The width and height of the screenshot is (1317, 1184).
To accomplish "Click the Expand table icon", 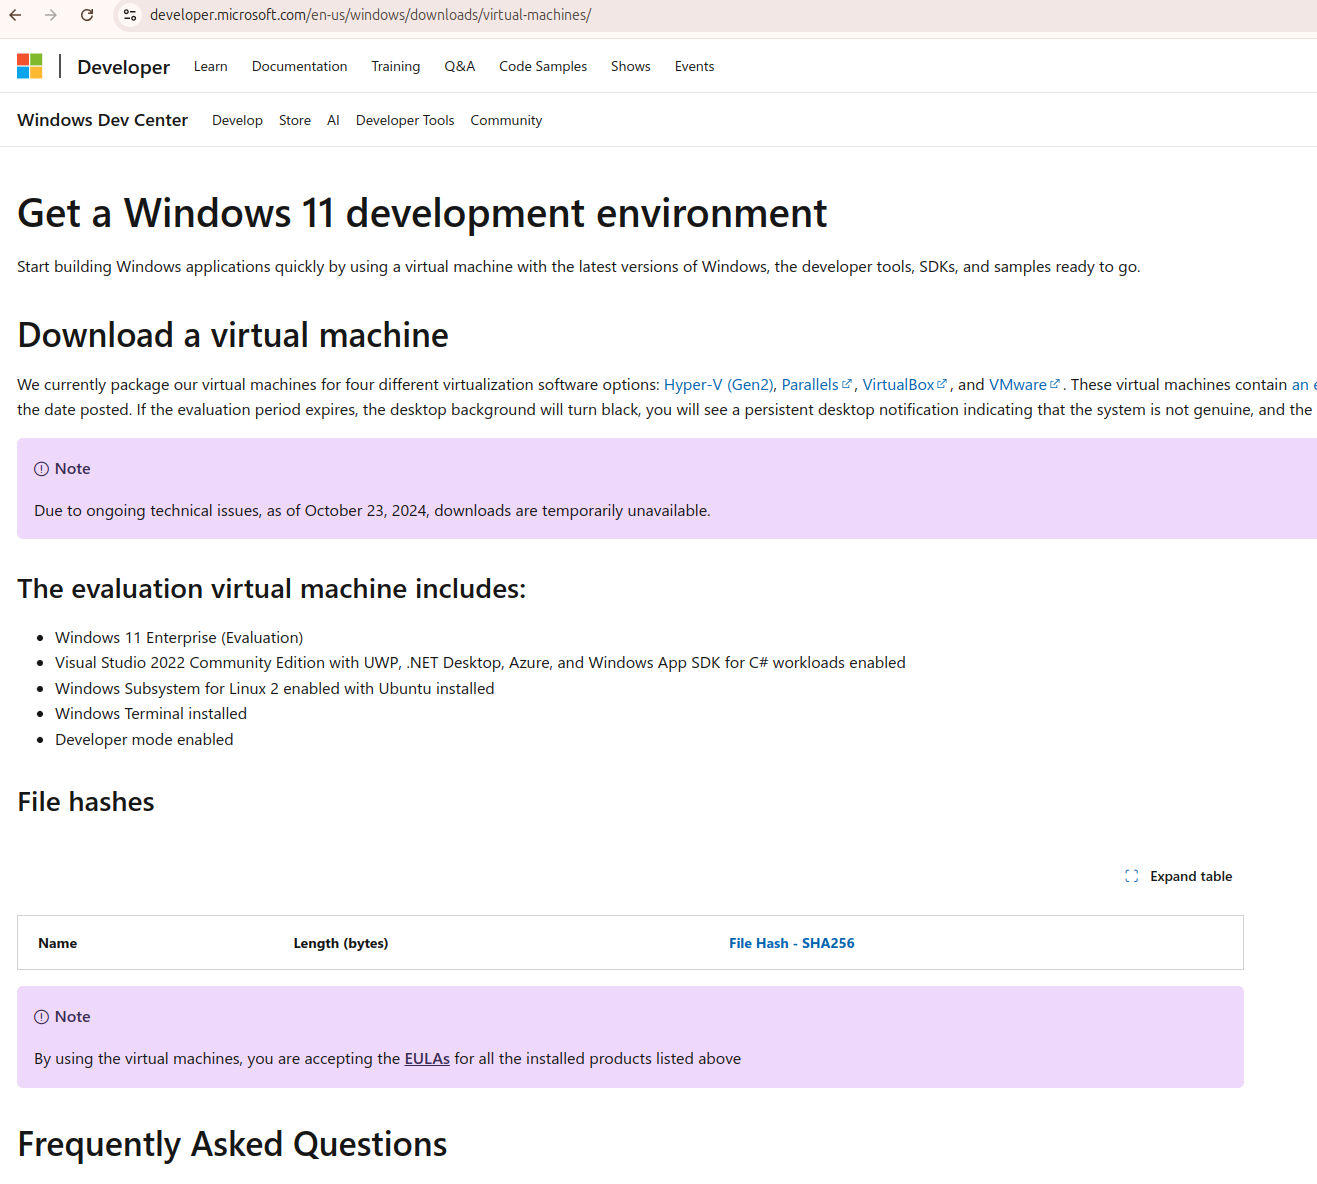I will pos(1131,875).
